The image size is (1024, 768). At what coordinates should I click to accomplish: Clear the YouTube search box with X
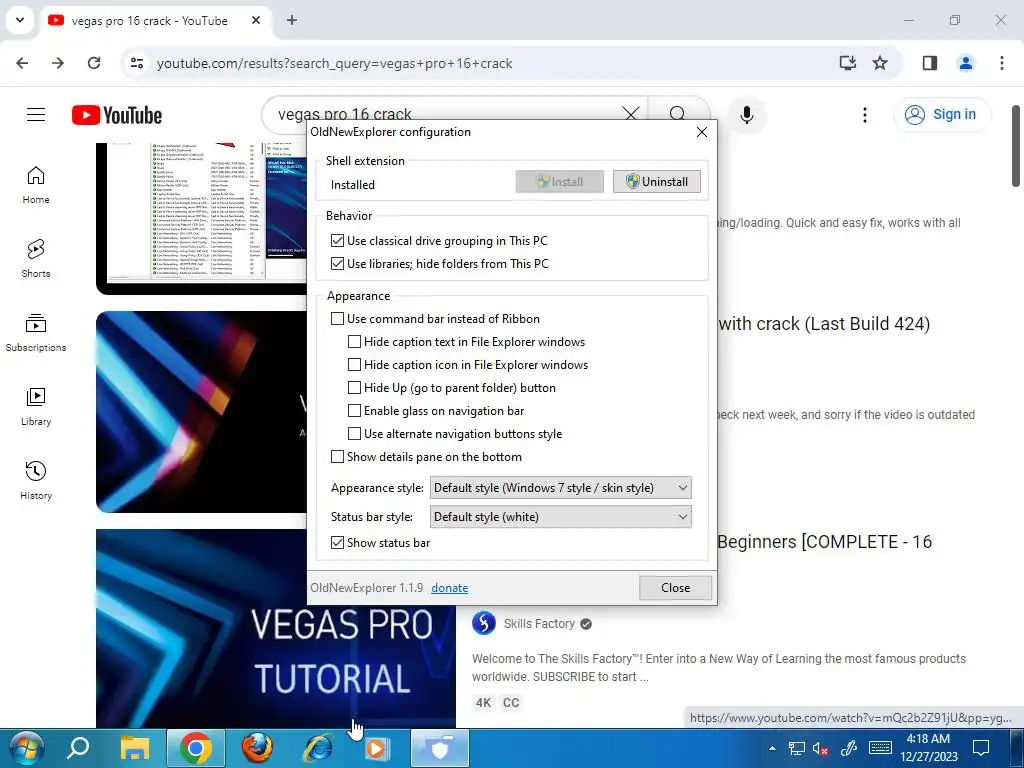[x=631, y=114]
